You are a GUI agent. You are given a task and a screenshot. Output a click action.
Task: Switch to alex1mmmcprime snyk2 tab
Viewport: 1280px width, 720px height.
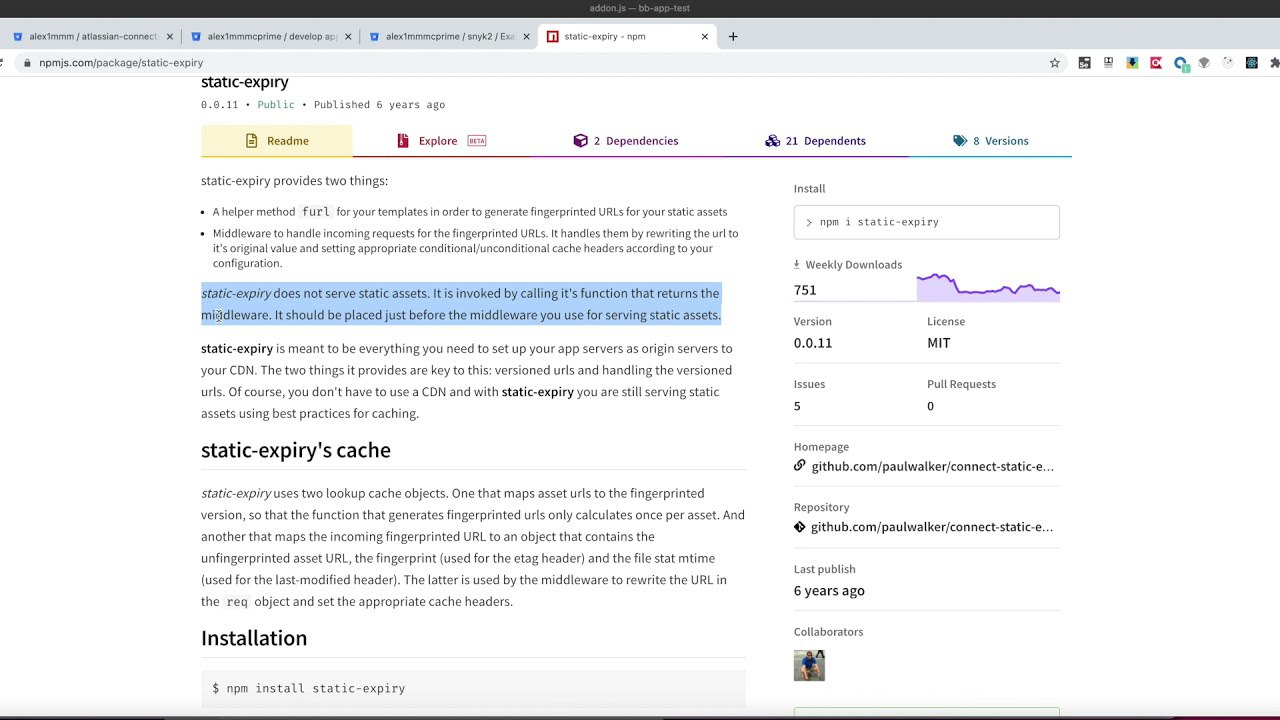pos(448,37)
